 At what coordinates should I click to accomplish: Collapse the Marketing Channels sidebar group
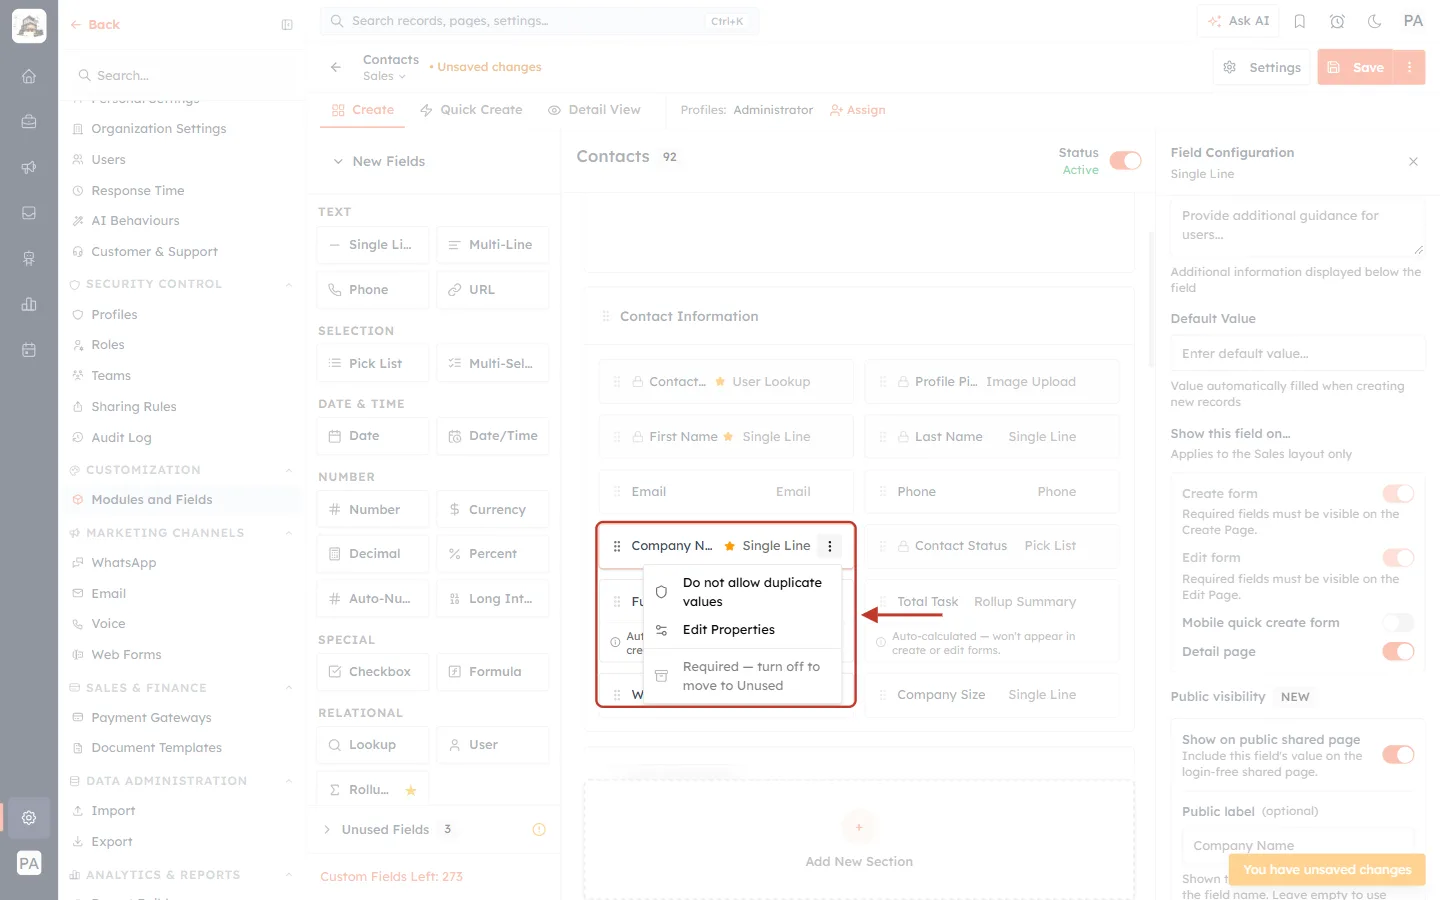click(288, 533)
